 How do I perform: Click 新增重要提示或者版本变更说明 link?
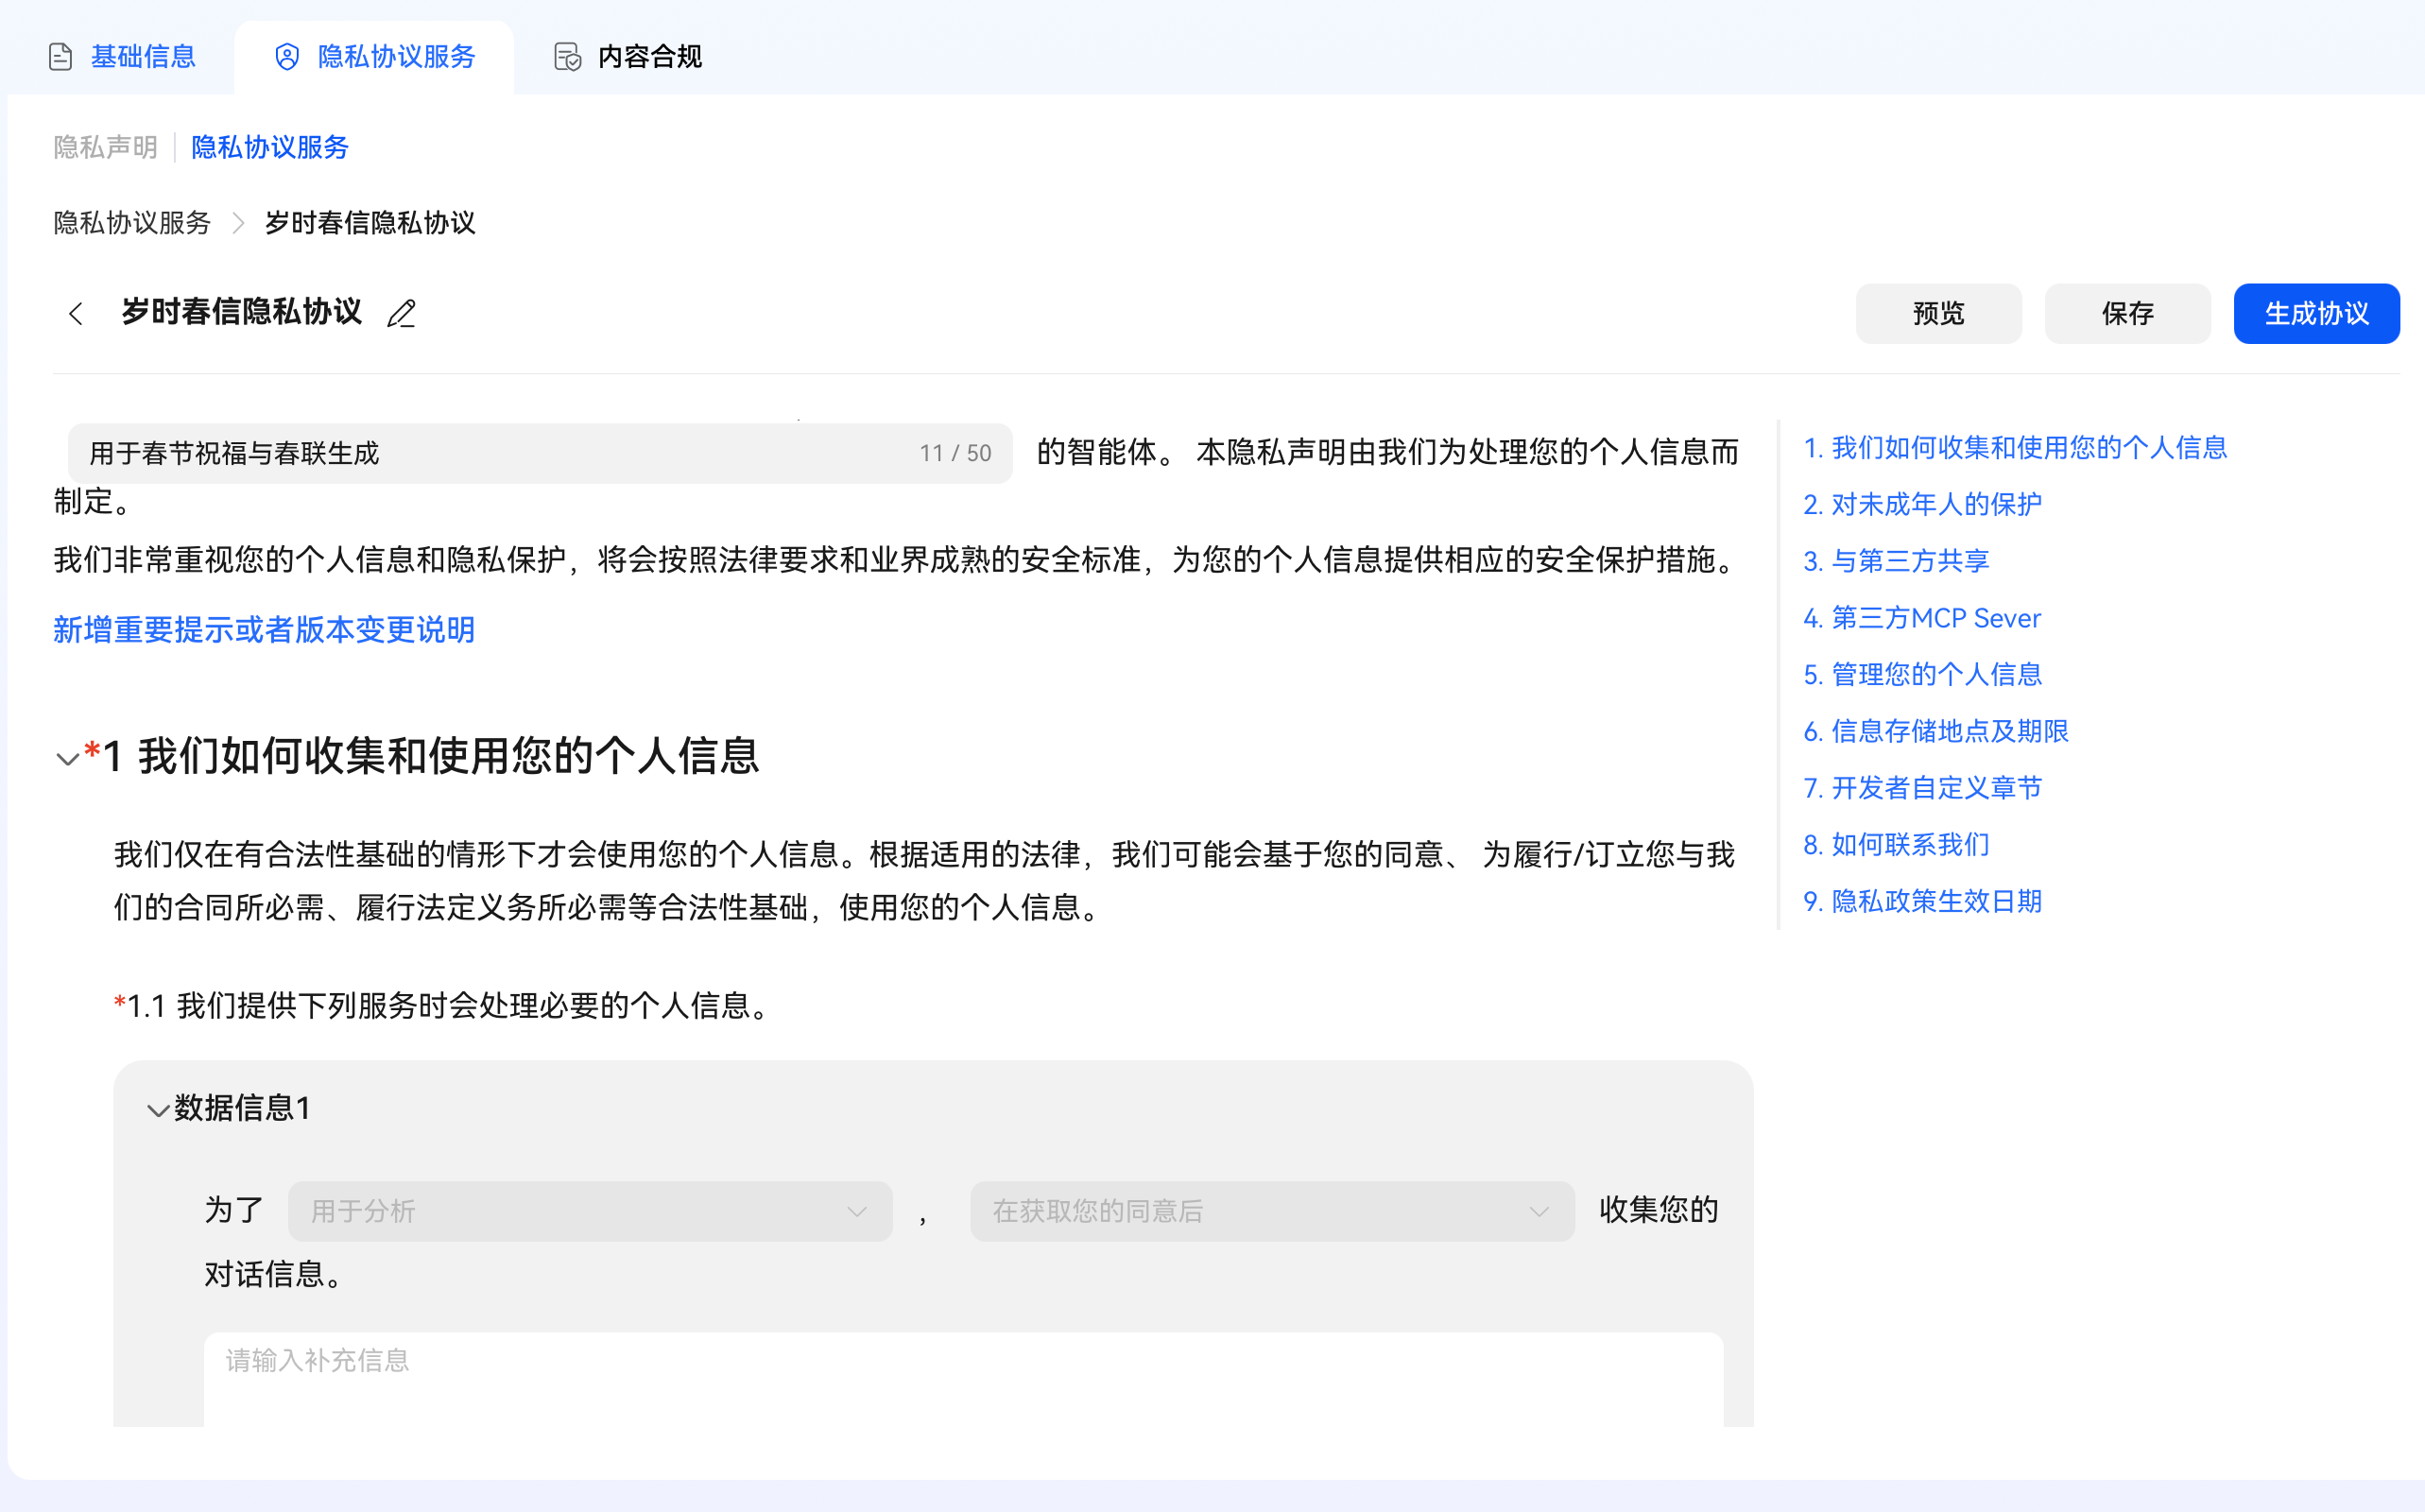tap(264, 630)
